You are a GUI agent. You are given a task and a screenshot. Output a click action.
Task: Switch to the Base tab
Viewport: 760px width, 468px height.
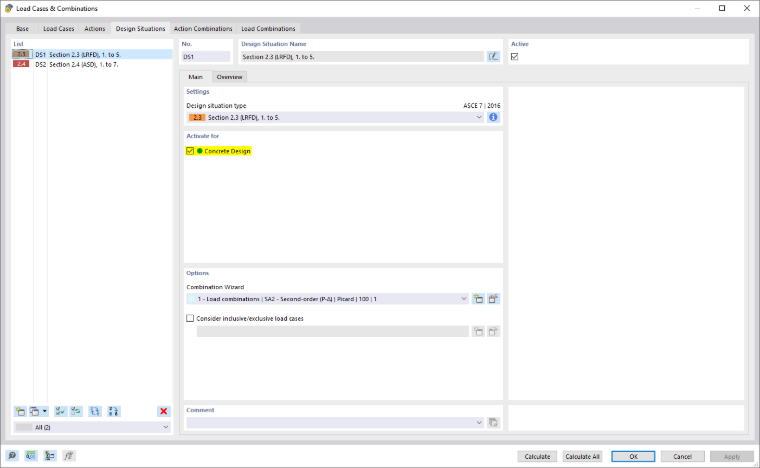22,29
